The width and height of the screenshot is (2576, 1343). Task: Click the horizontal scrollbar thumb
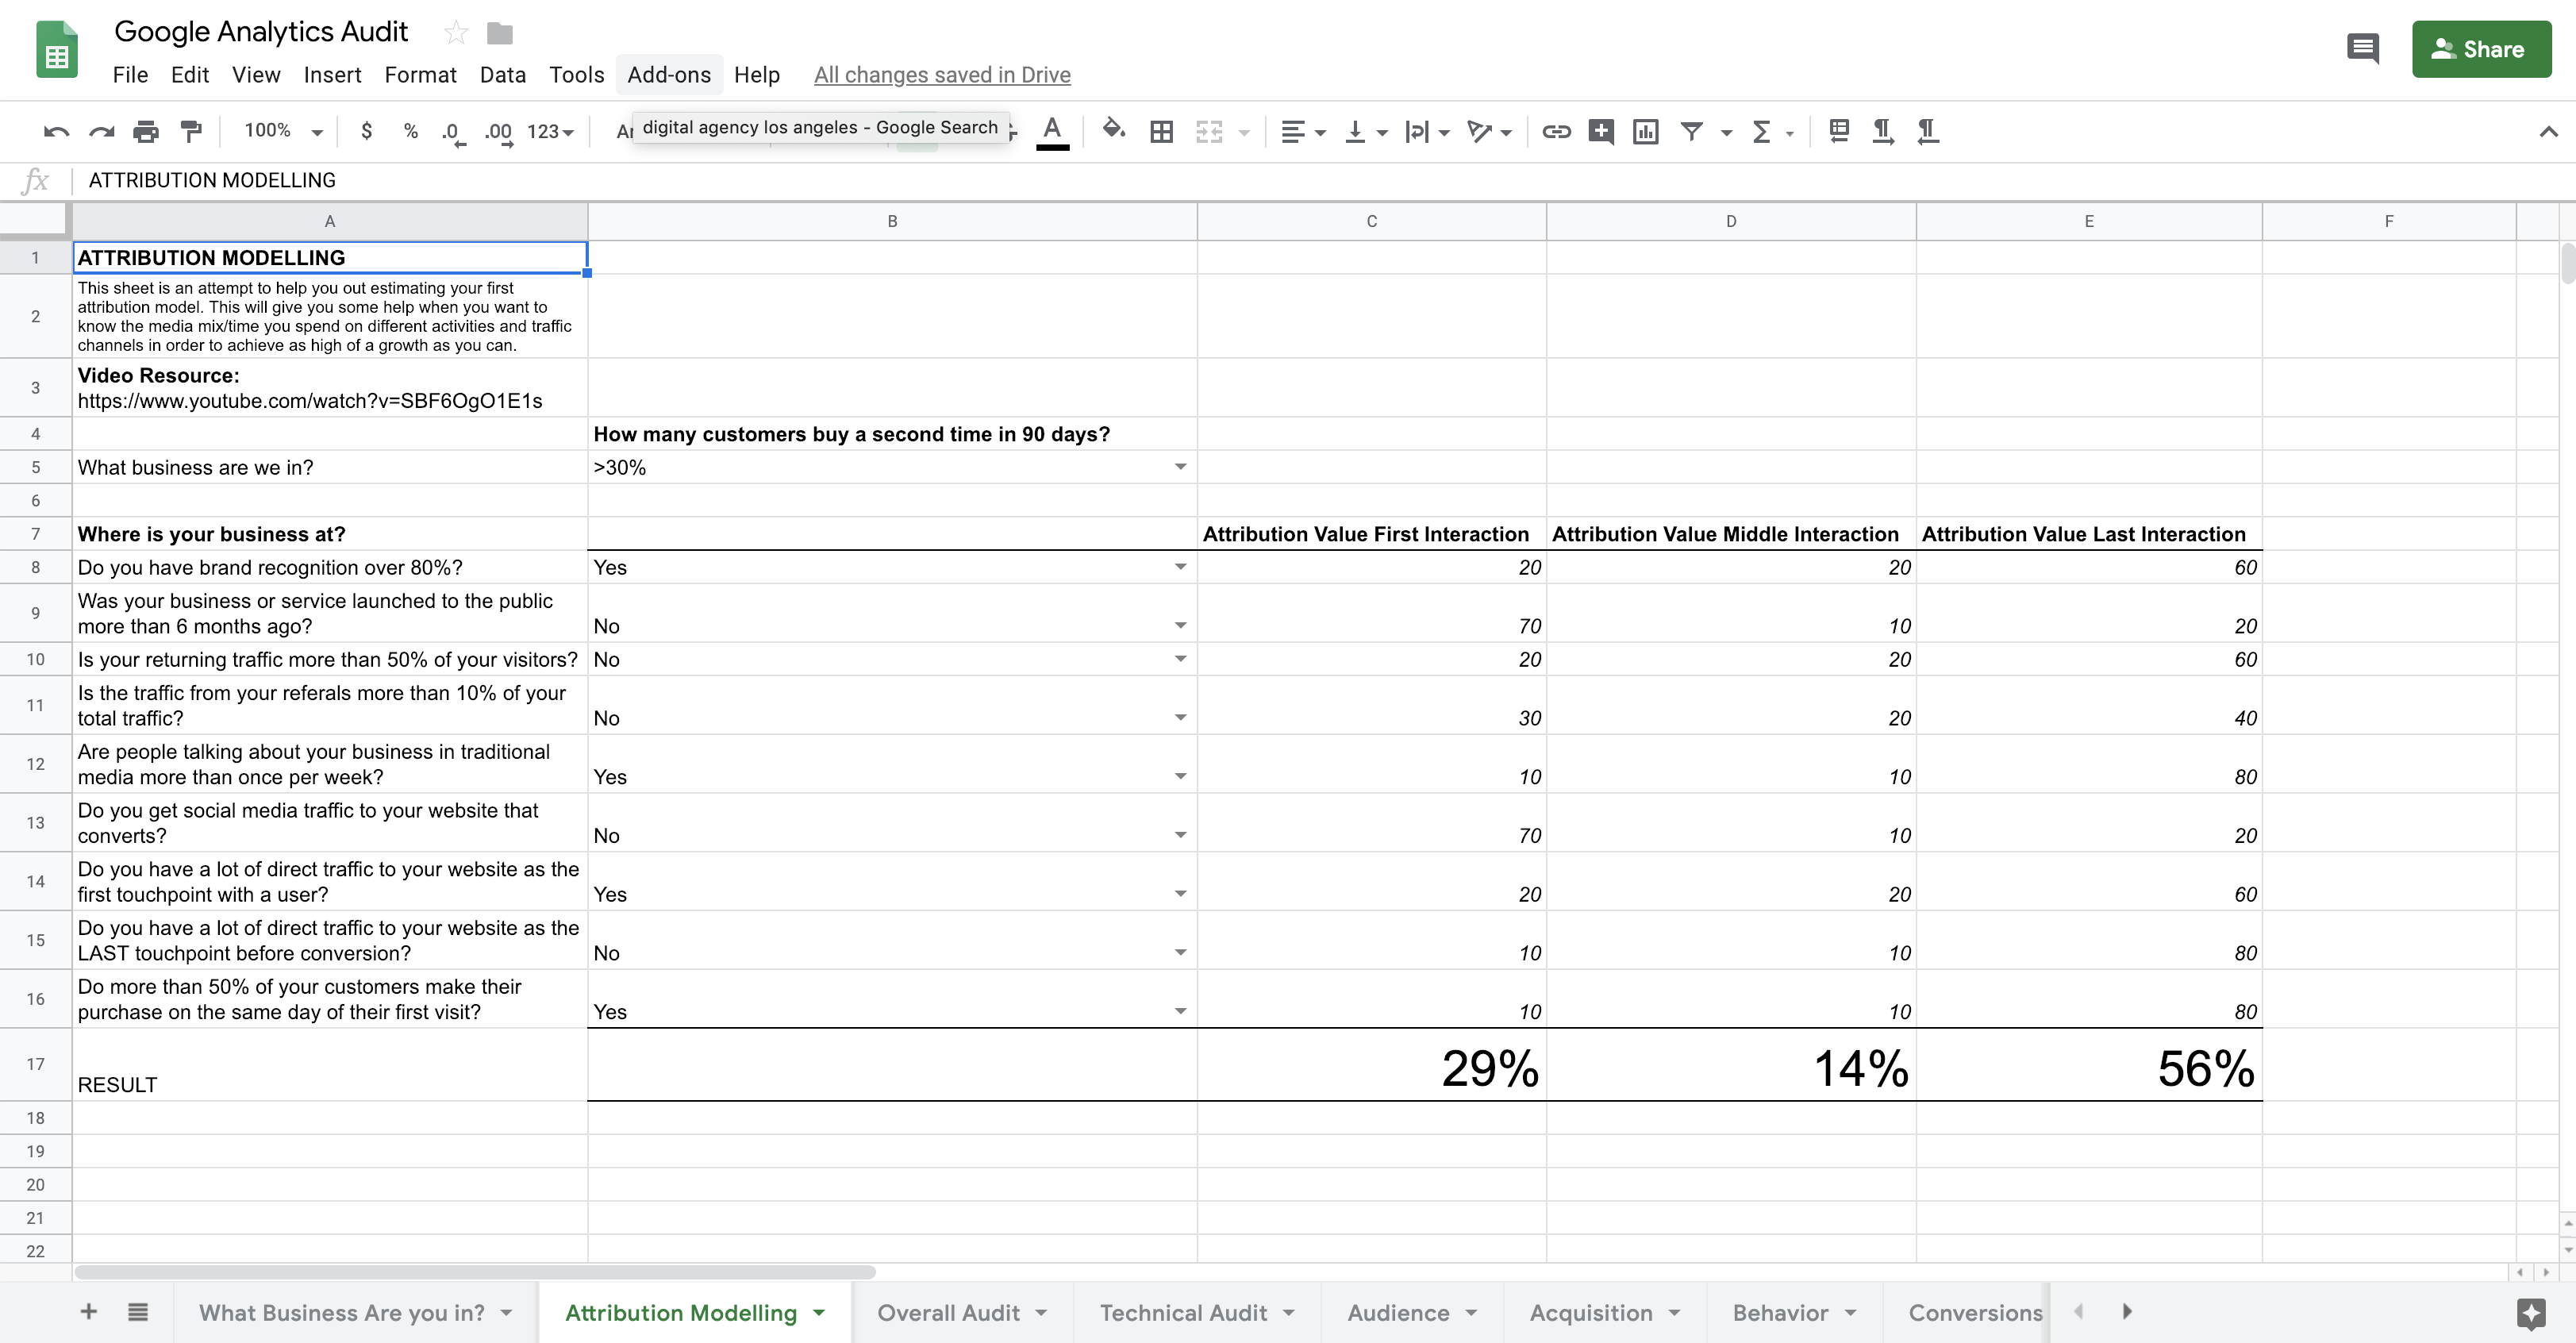(x=475, y=1272)
